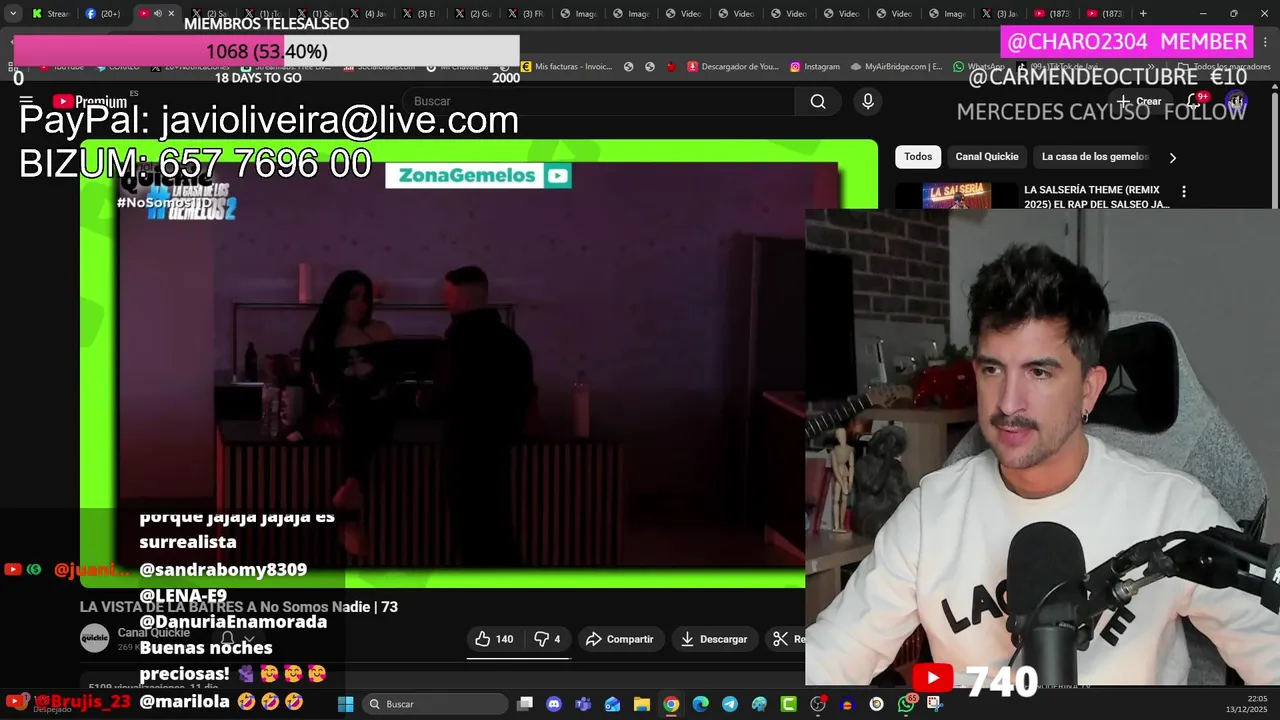Toggle the channel notification bell dropdown
Screen dimensions: 1280x720
pyautogui.click(x=236, y=639)
